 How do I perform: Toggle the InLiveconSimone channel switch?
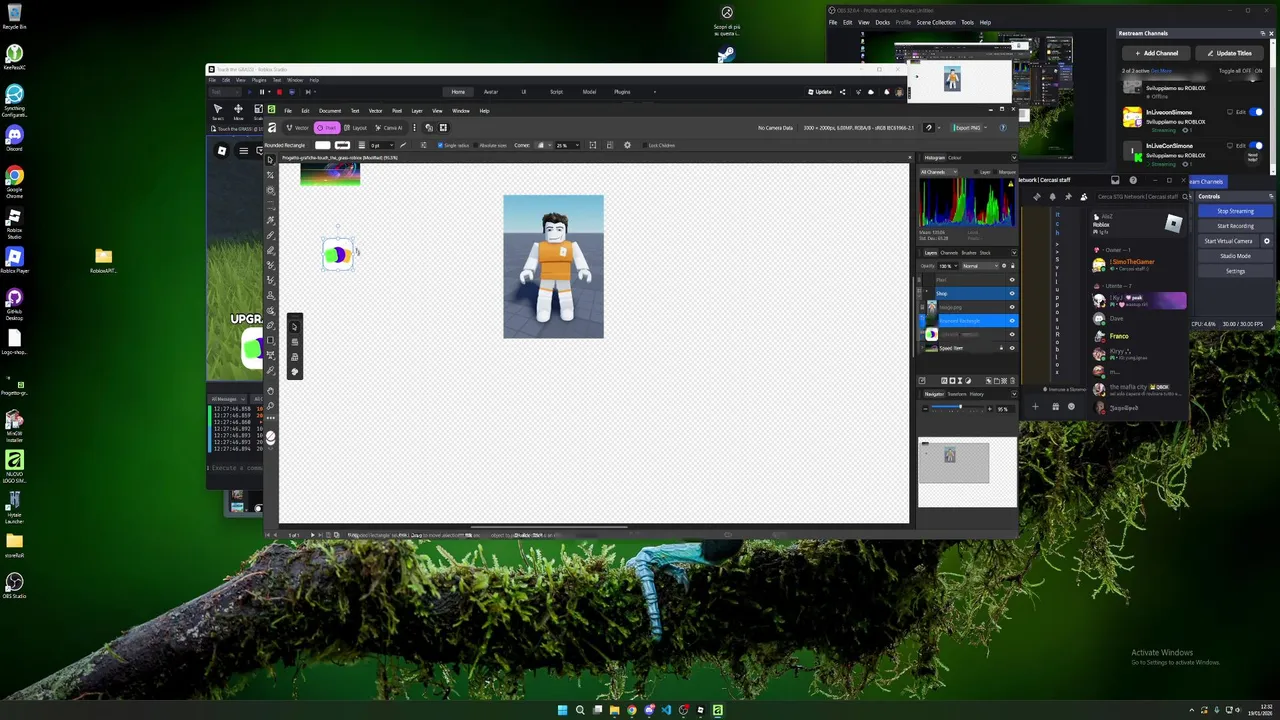[x=1257, y=112]
